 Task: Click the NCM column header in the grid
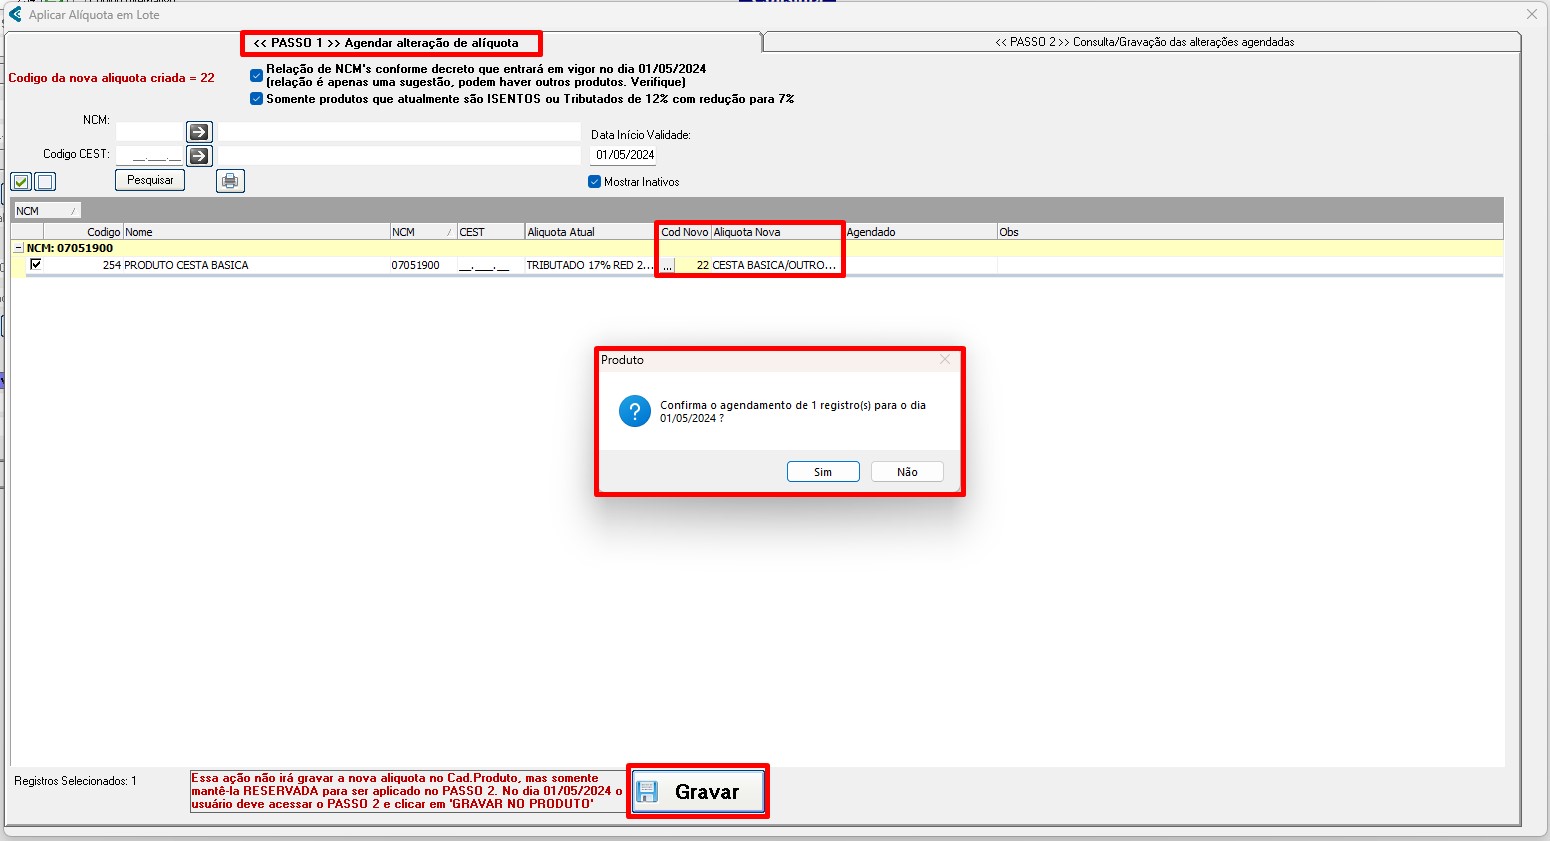[423, 232]
